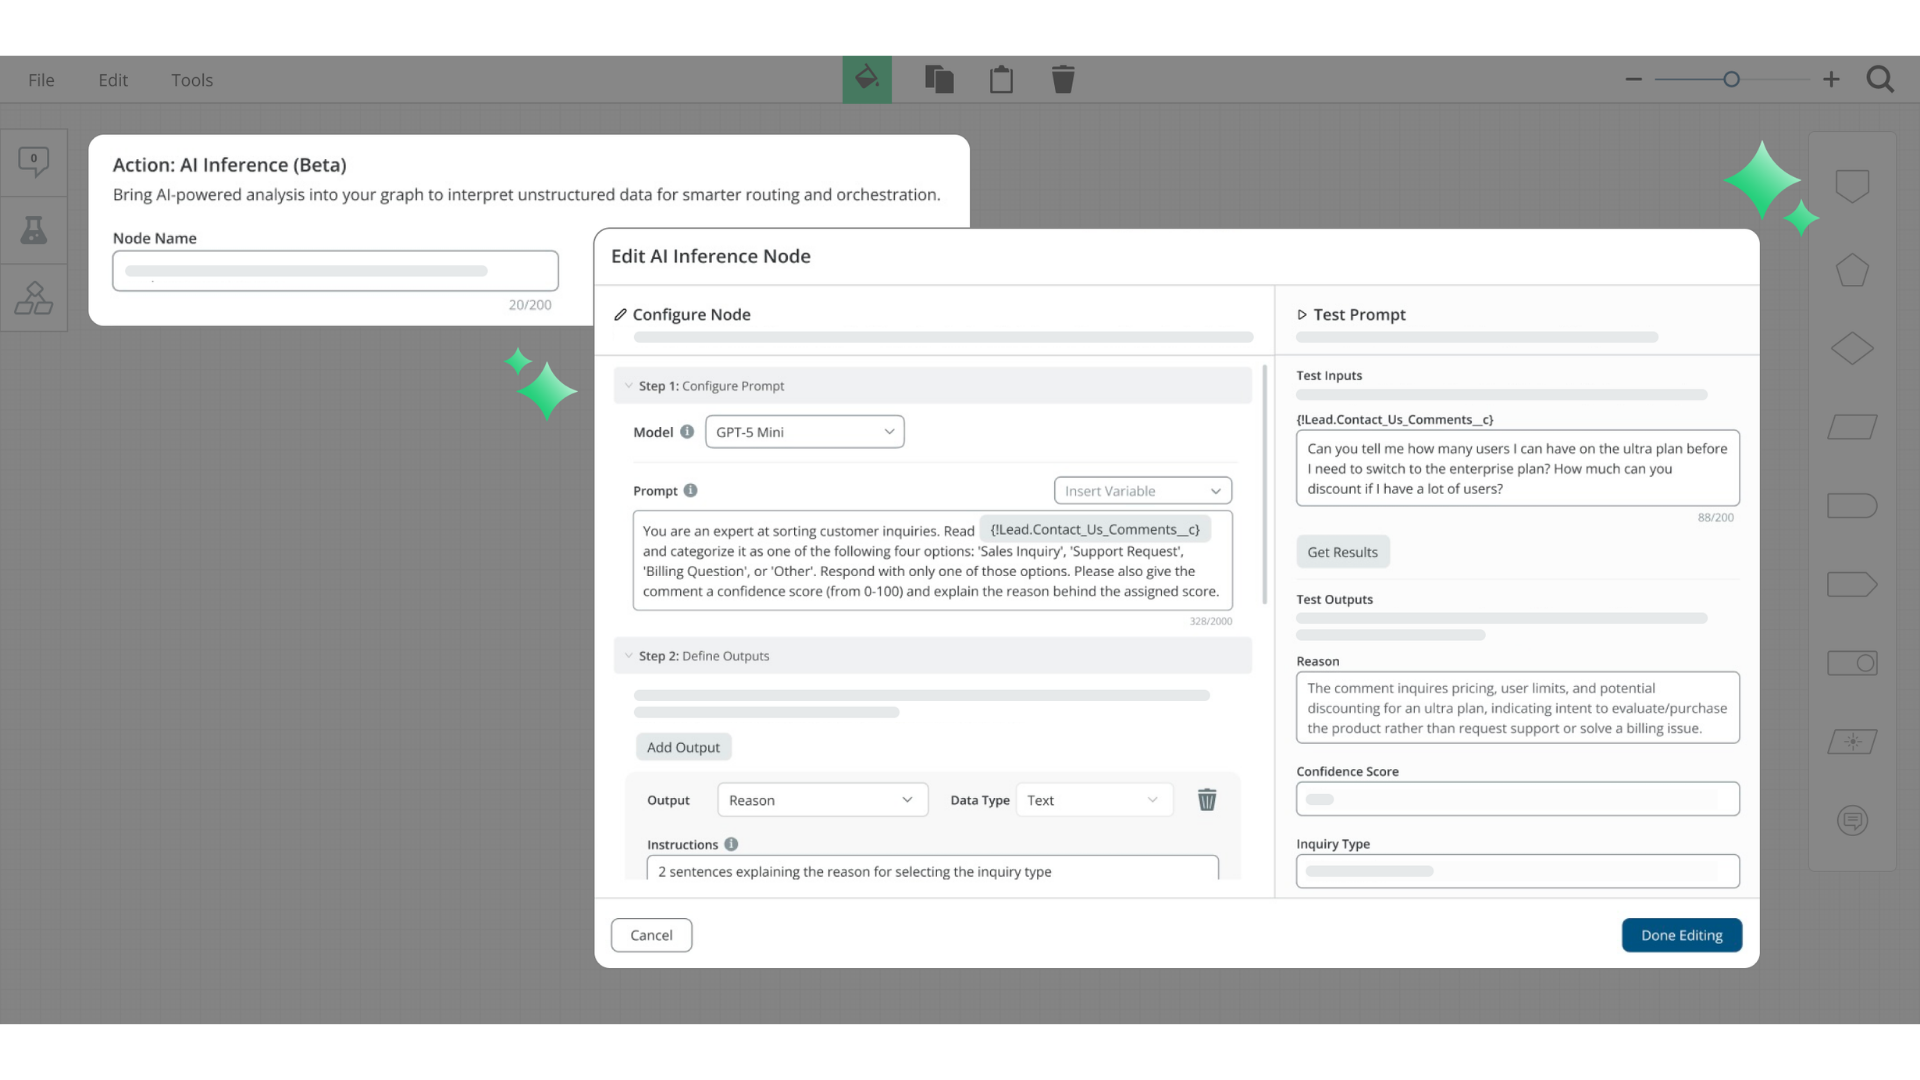Select the shield shape in right palette
This screenshot has width=1920, height=1080.
(x=1852, y=186)
